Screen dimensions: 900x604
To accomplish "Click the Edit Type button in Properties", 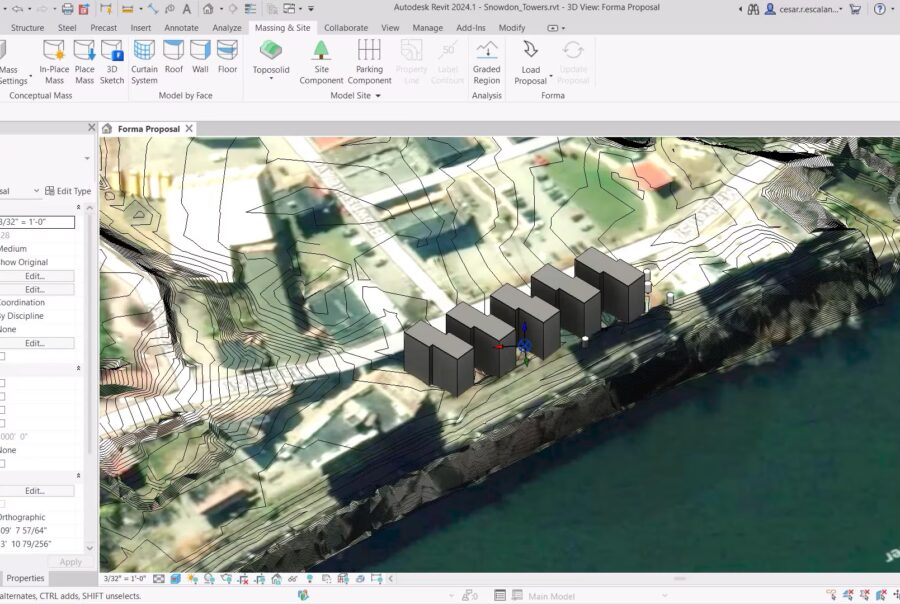I will pos(67,190).
